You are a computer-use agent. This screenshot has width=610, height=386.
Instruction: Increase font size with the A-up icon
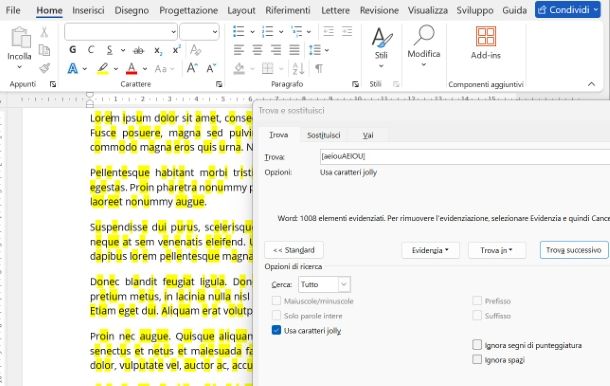pyautogui.click(x=192, y=68)
